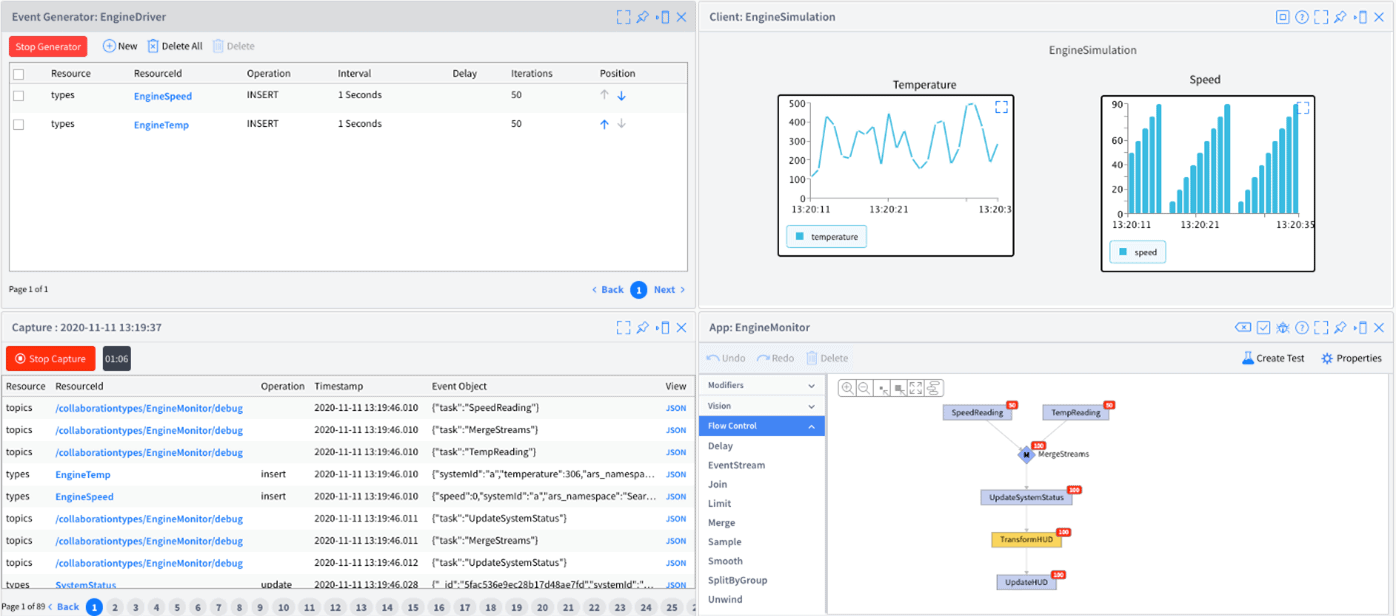Click the validate checkmark icon on EngineMonitor
1396x616 pixels.
(1263, 327)
